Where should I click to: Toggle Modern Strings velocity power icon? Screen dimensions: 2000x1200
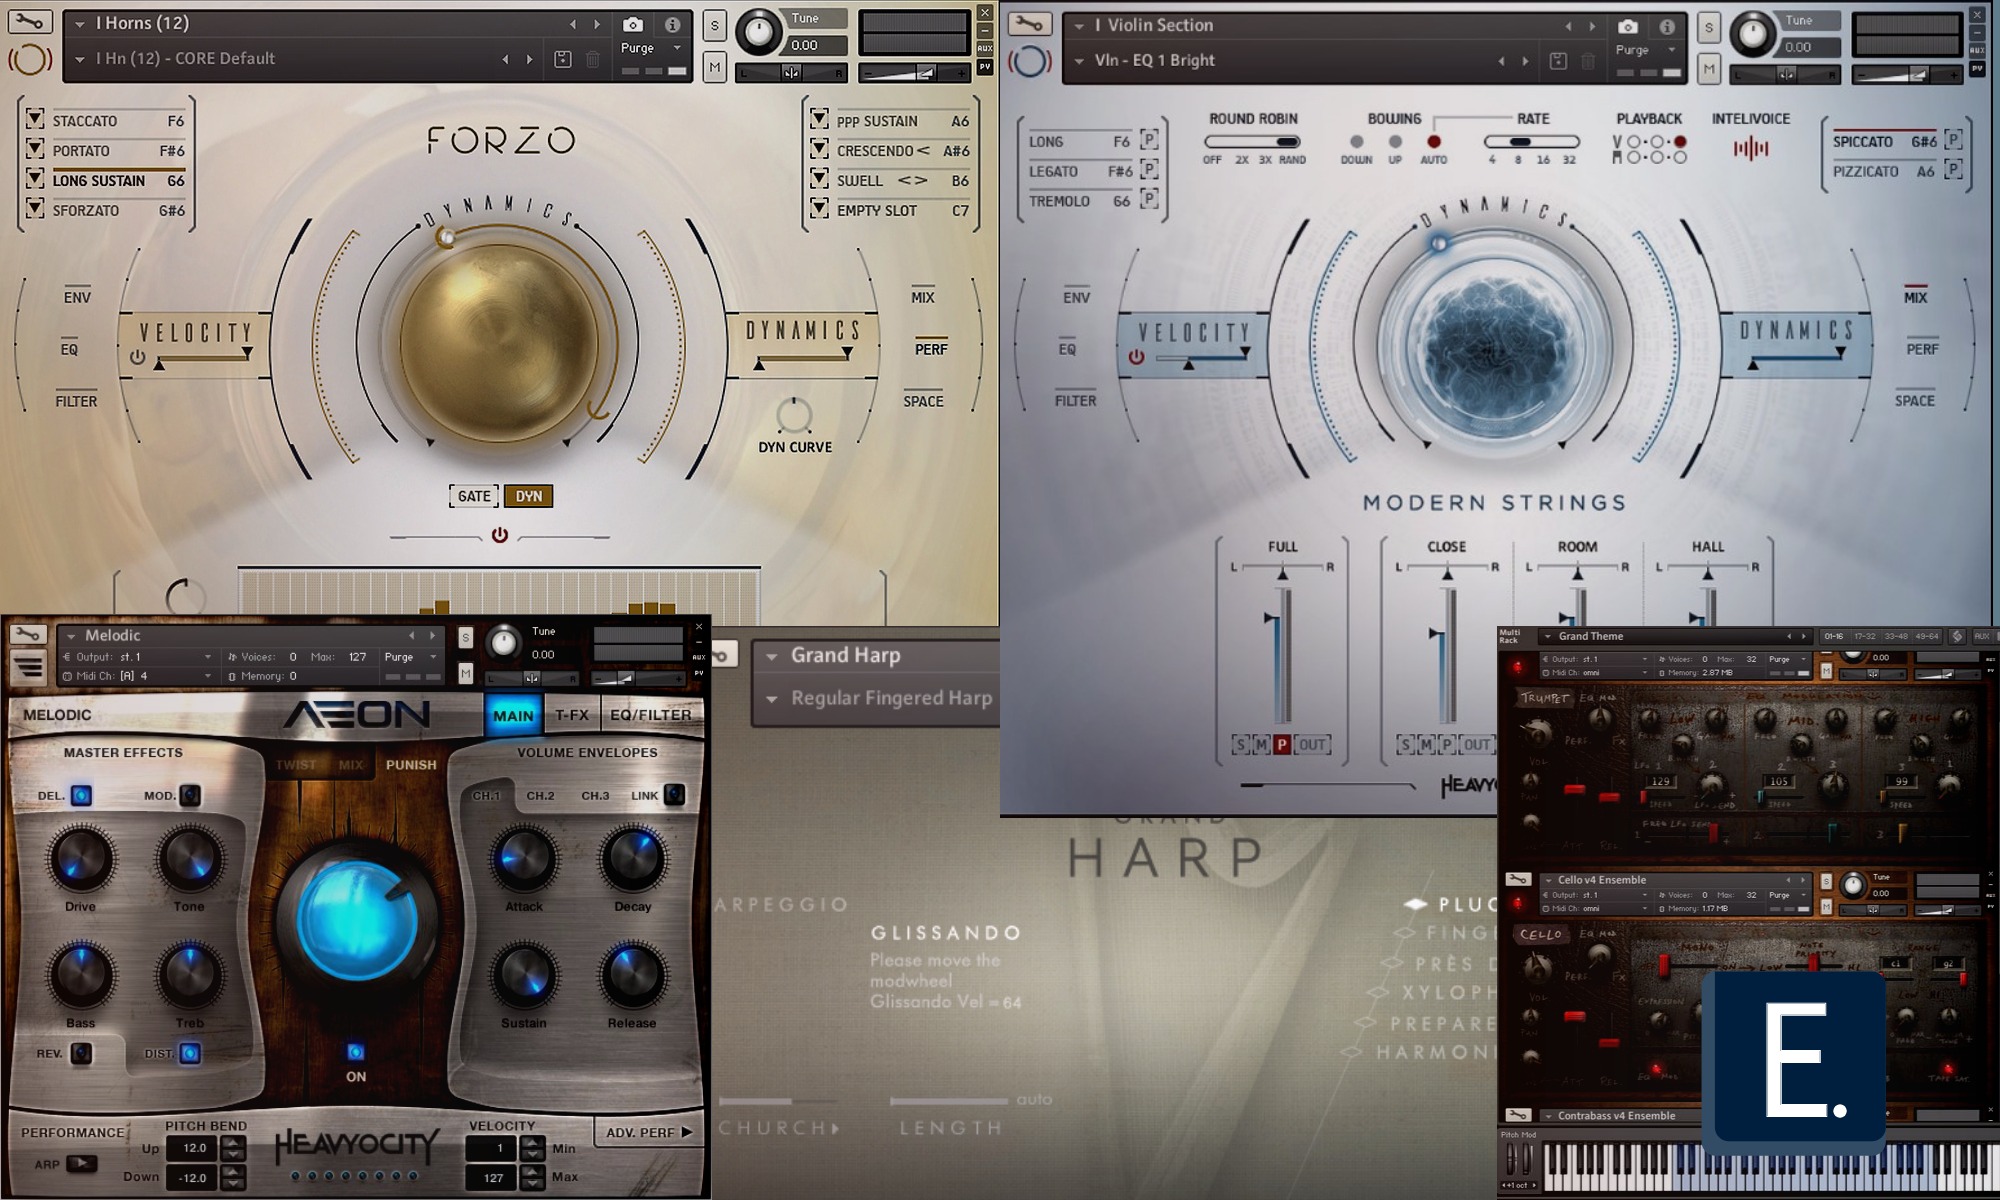pyautogui.click(x=1136, y=356)
